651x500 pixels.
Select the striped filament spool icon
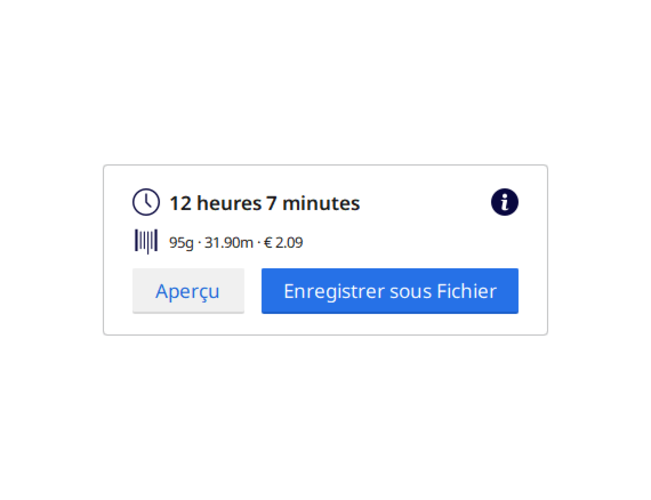click(x=146, y=241)
